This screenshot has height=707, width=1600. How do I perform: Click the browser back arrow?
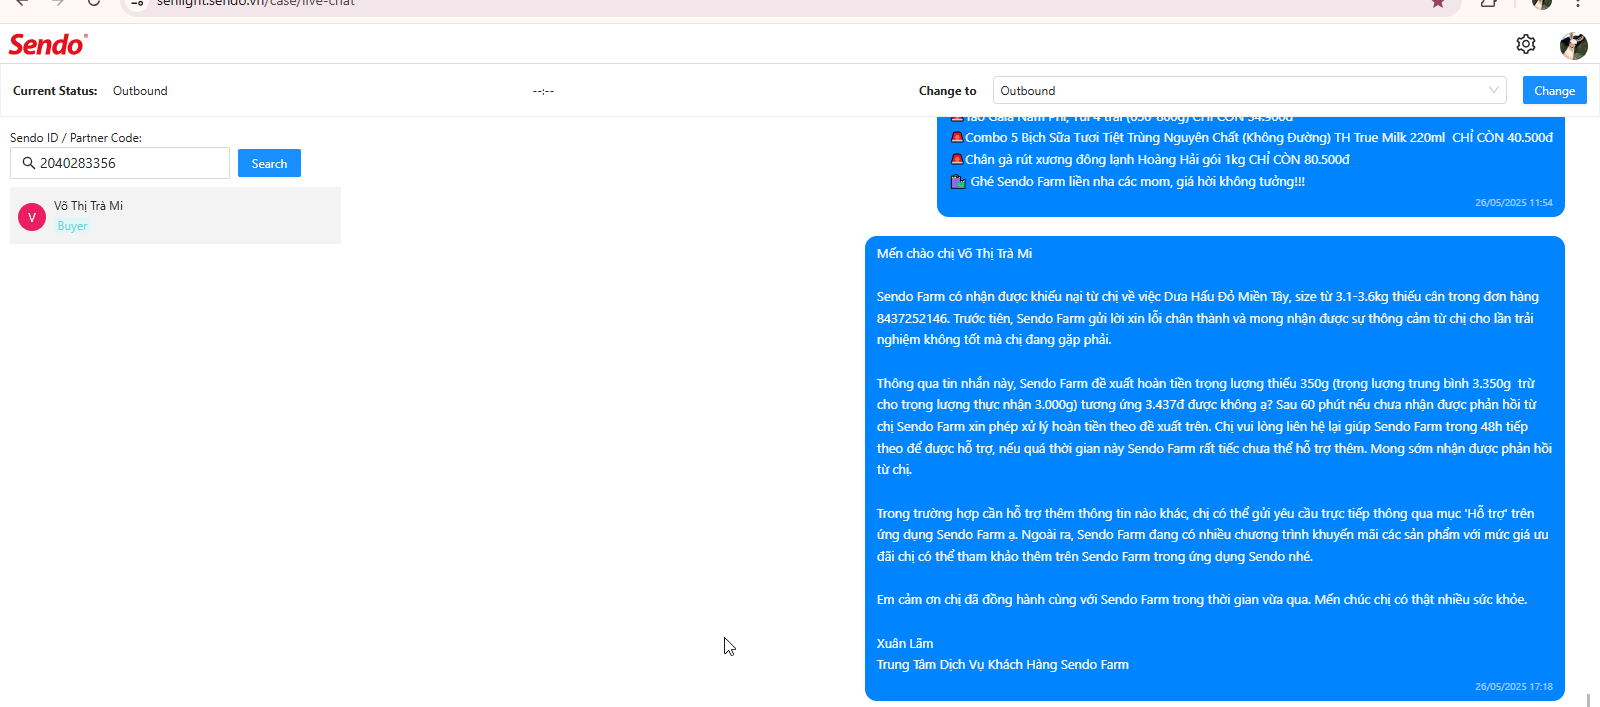click(22, 3)
